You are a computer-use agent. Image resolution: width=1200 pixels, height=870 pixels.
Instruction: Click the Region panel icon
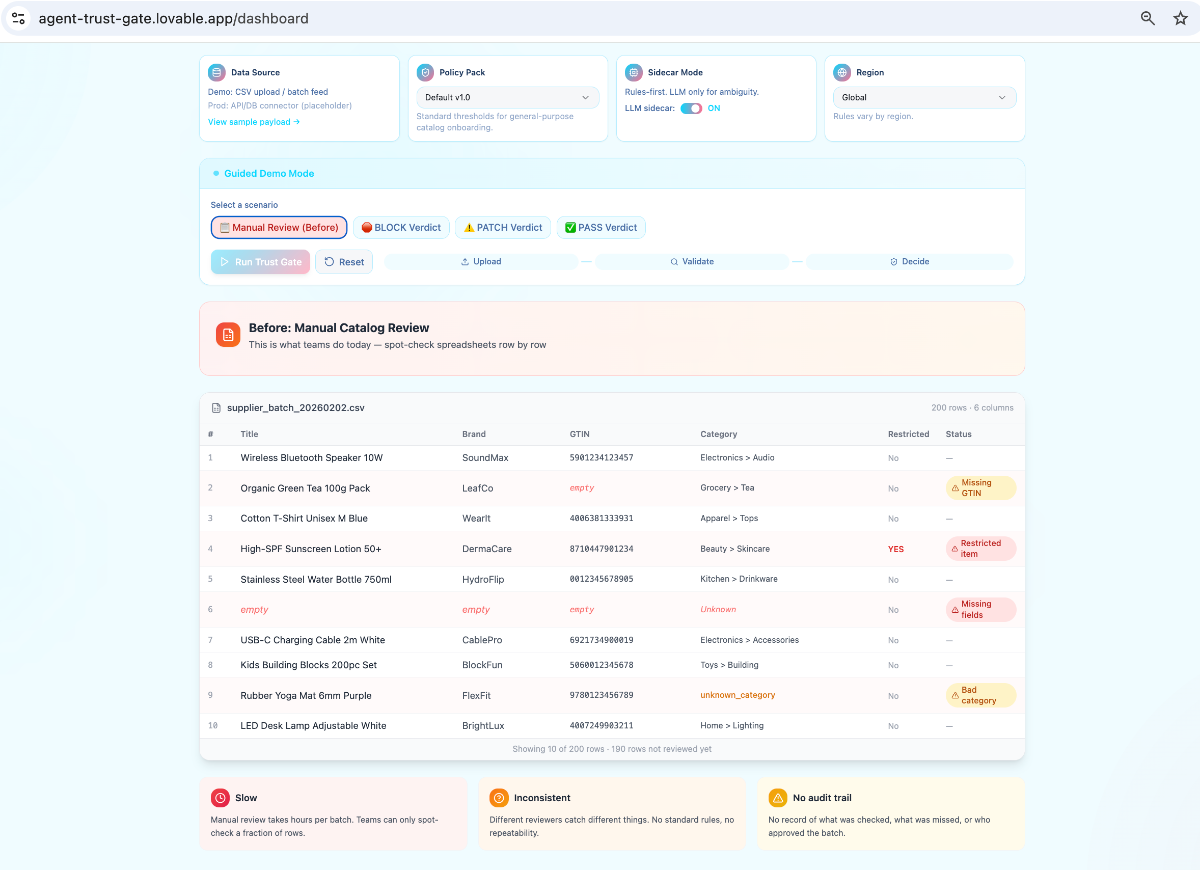(x=841, y=72)
